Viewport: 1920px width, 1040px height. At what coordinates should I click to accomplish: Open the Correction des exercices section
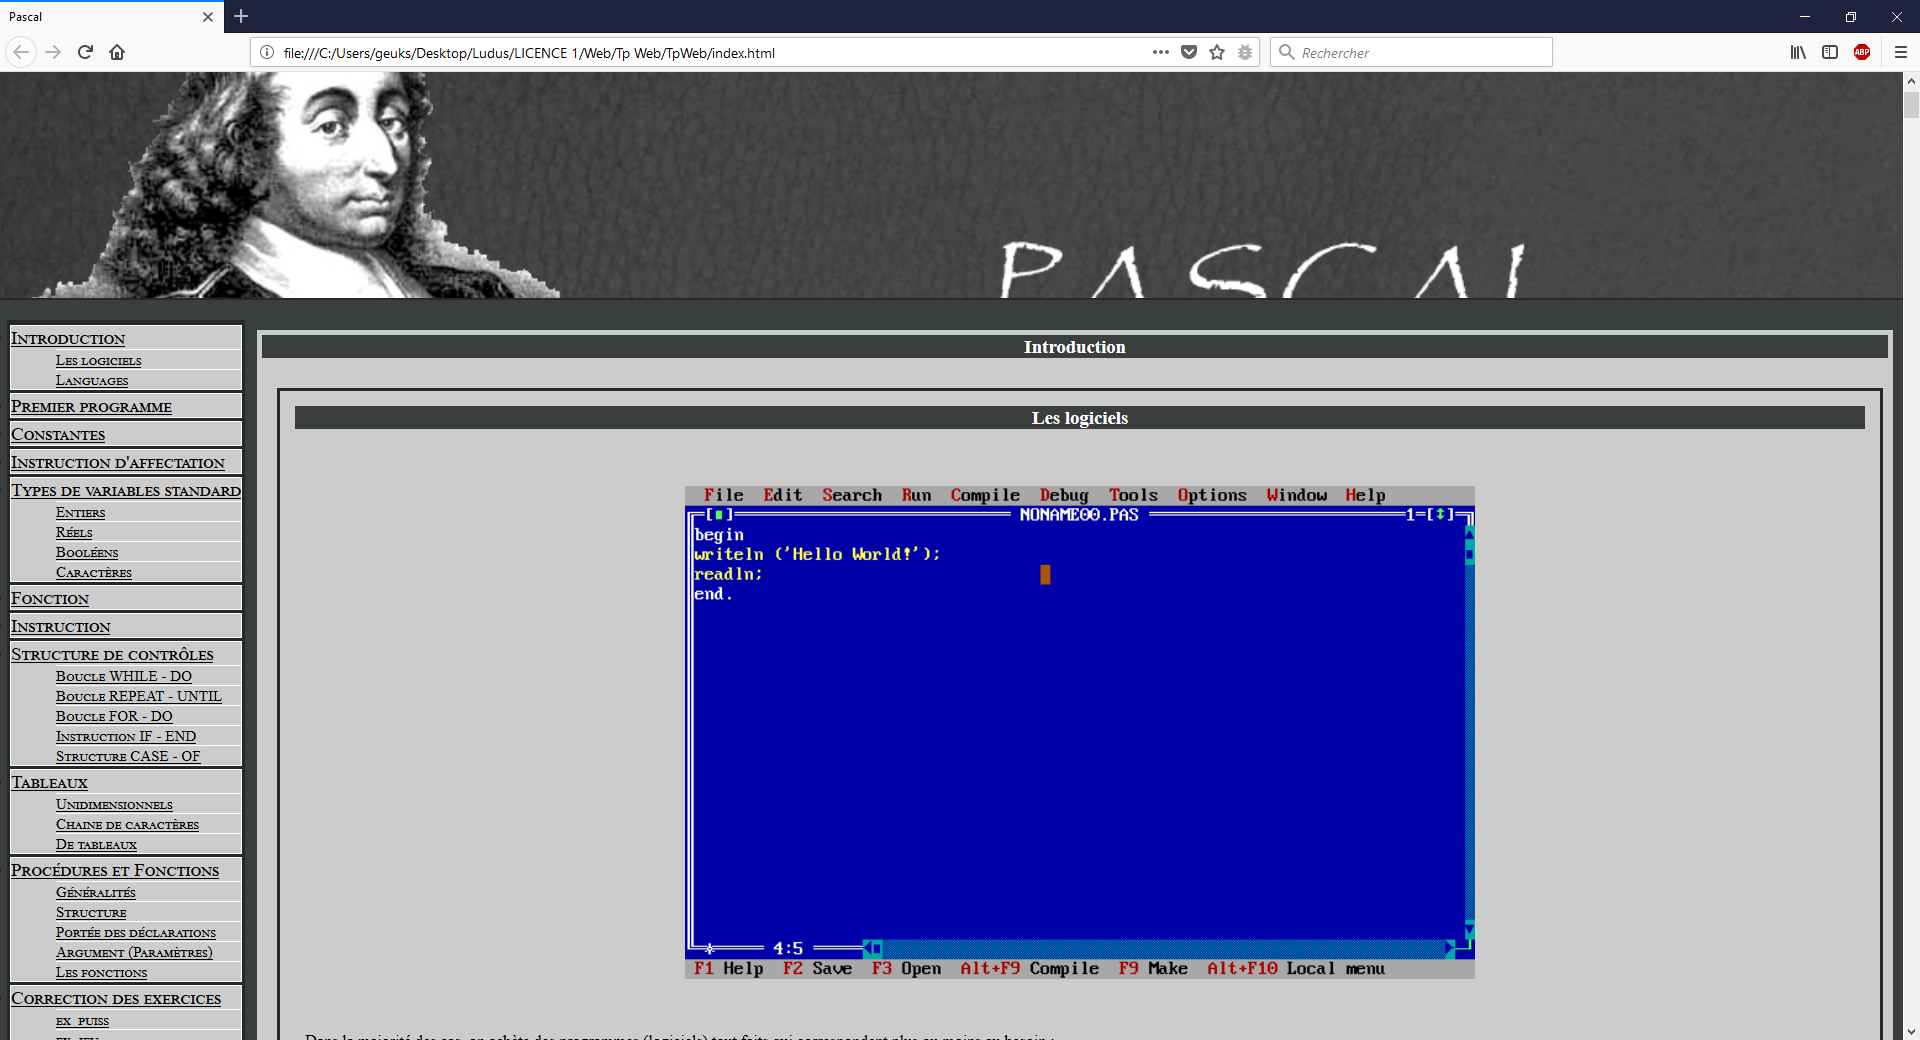click(x=116, y=998)
